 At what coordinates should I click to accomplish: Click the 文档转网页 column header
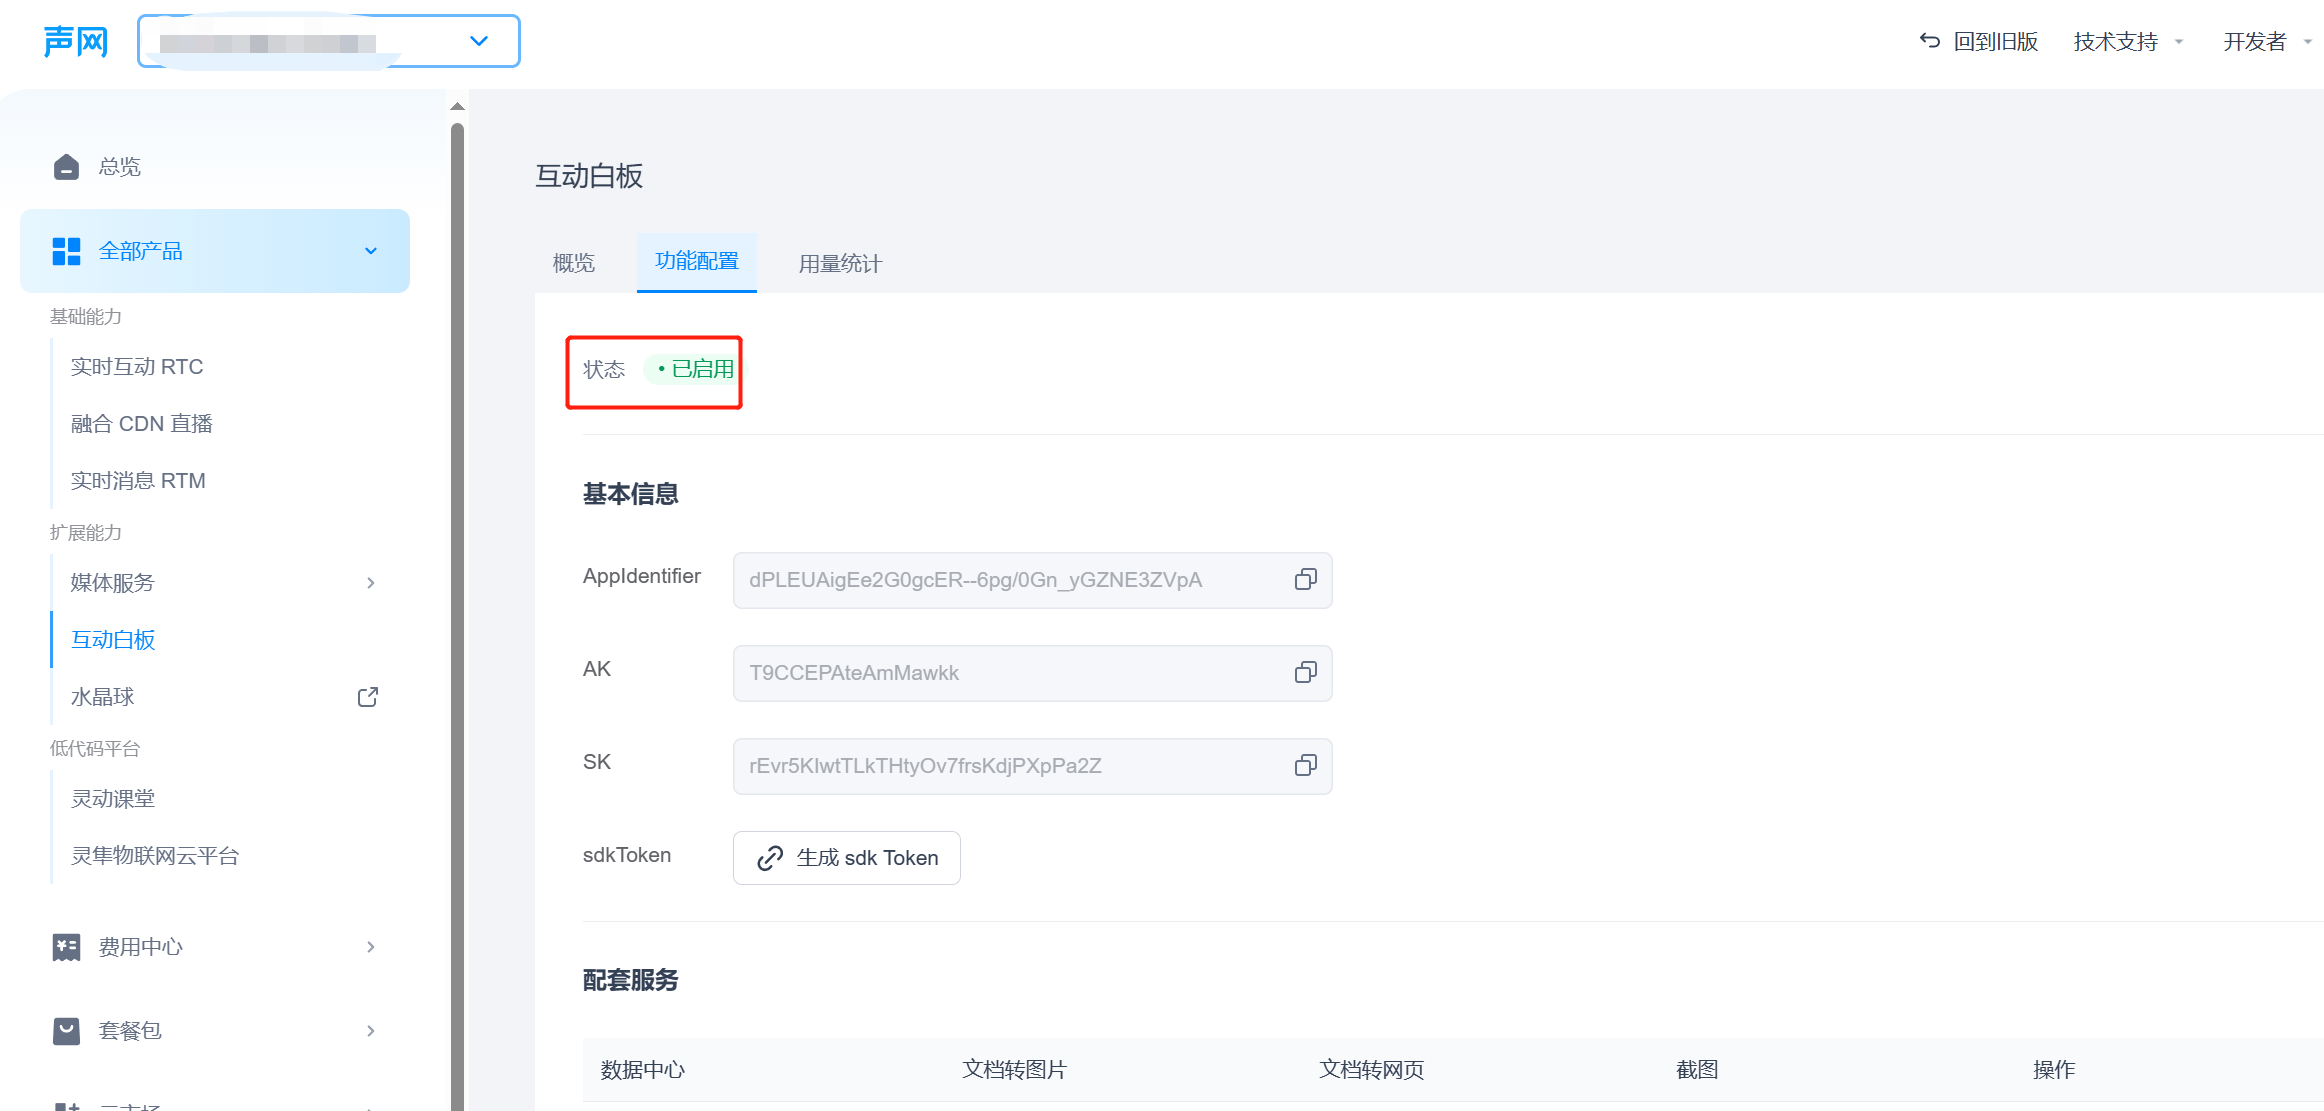(x=1371, y=1070)
